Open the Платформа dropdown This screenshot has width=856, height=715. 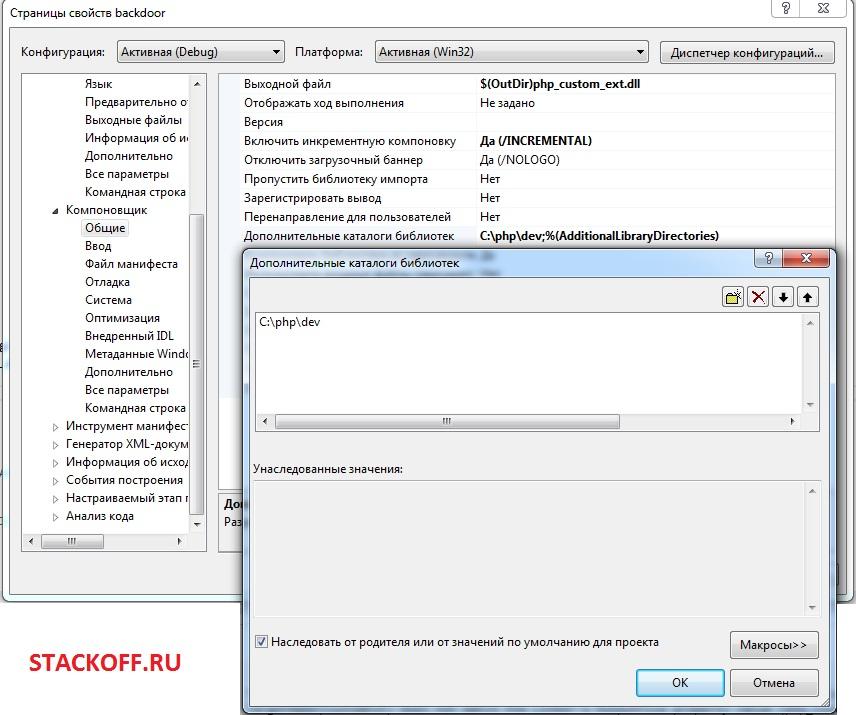click(512, 52)
